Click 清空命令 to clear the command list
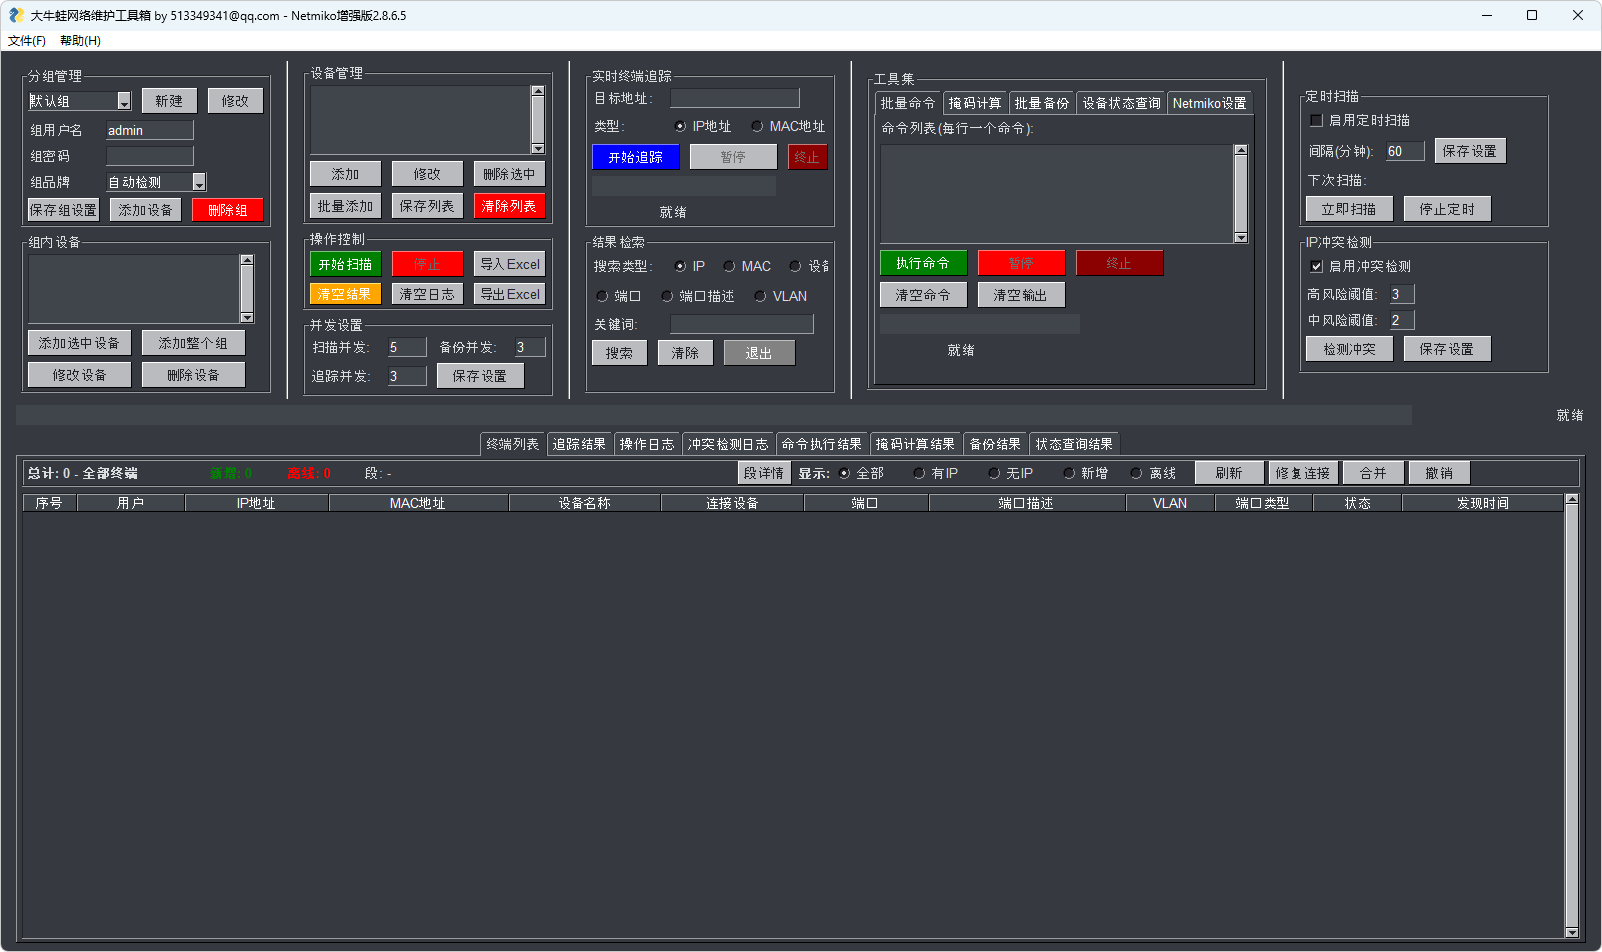 click(922, 294)
